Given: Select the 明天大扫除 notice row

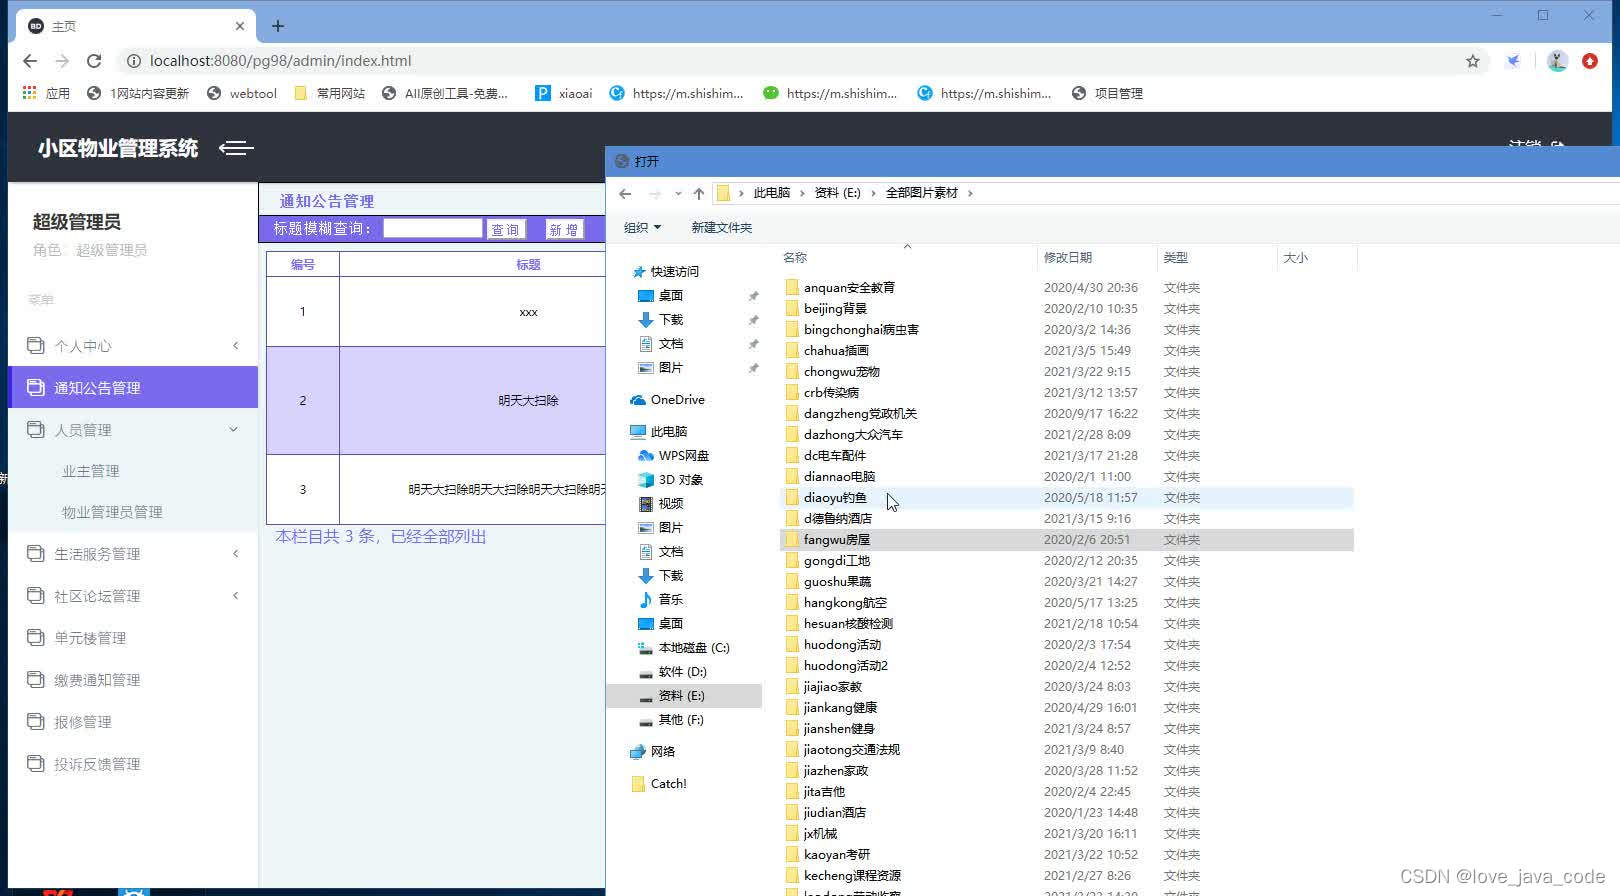Looking at the screenshot, I should point(436,401).
